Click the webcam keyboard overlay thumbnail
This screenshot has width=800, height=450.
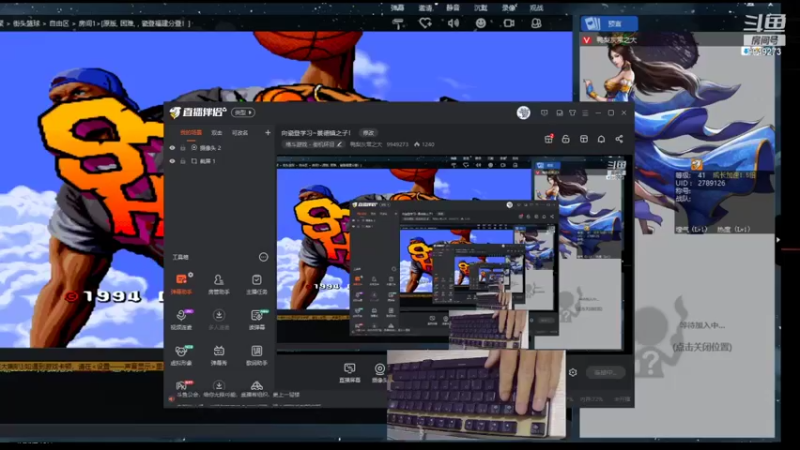point(476,394)
